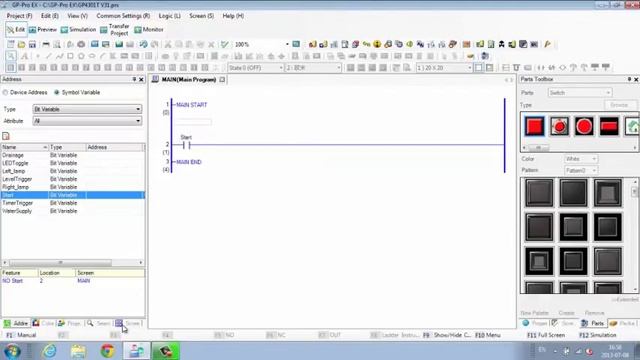Select the Line drawing tool
Screen dimensions: 640x360
click(49, 56)
